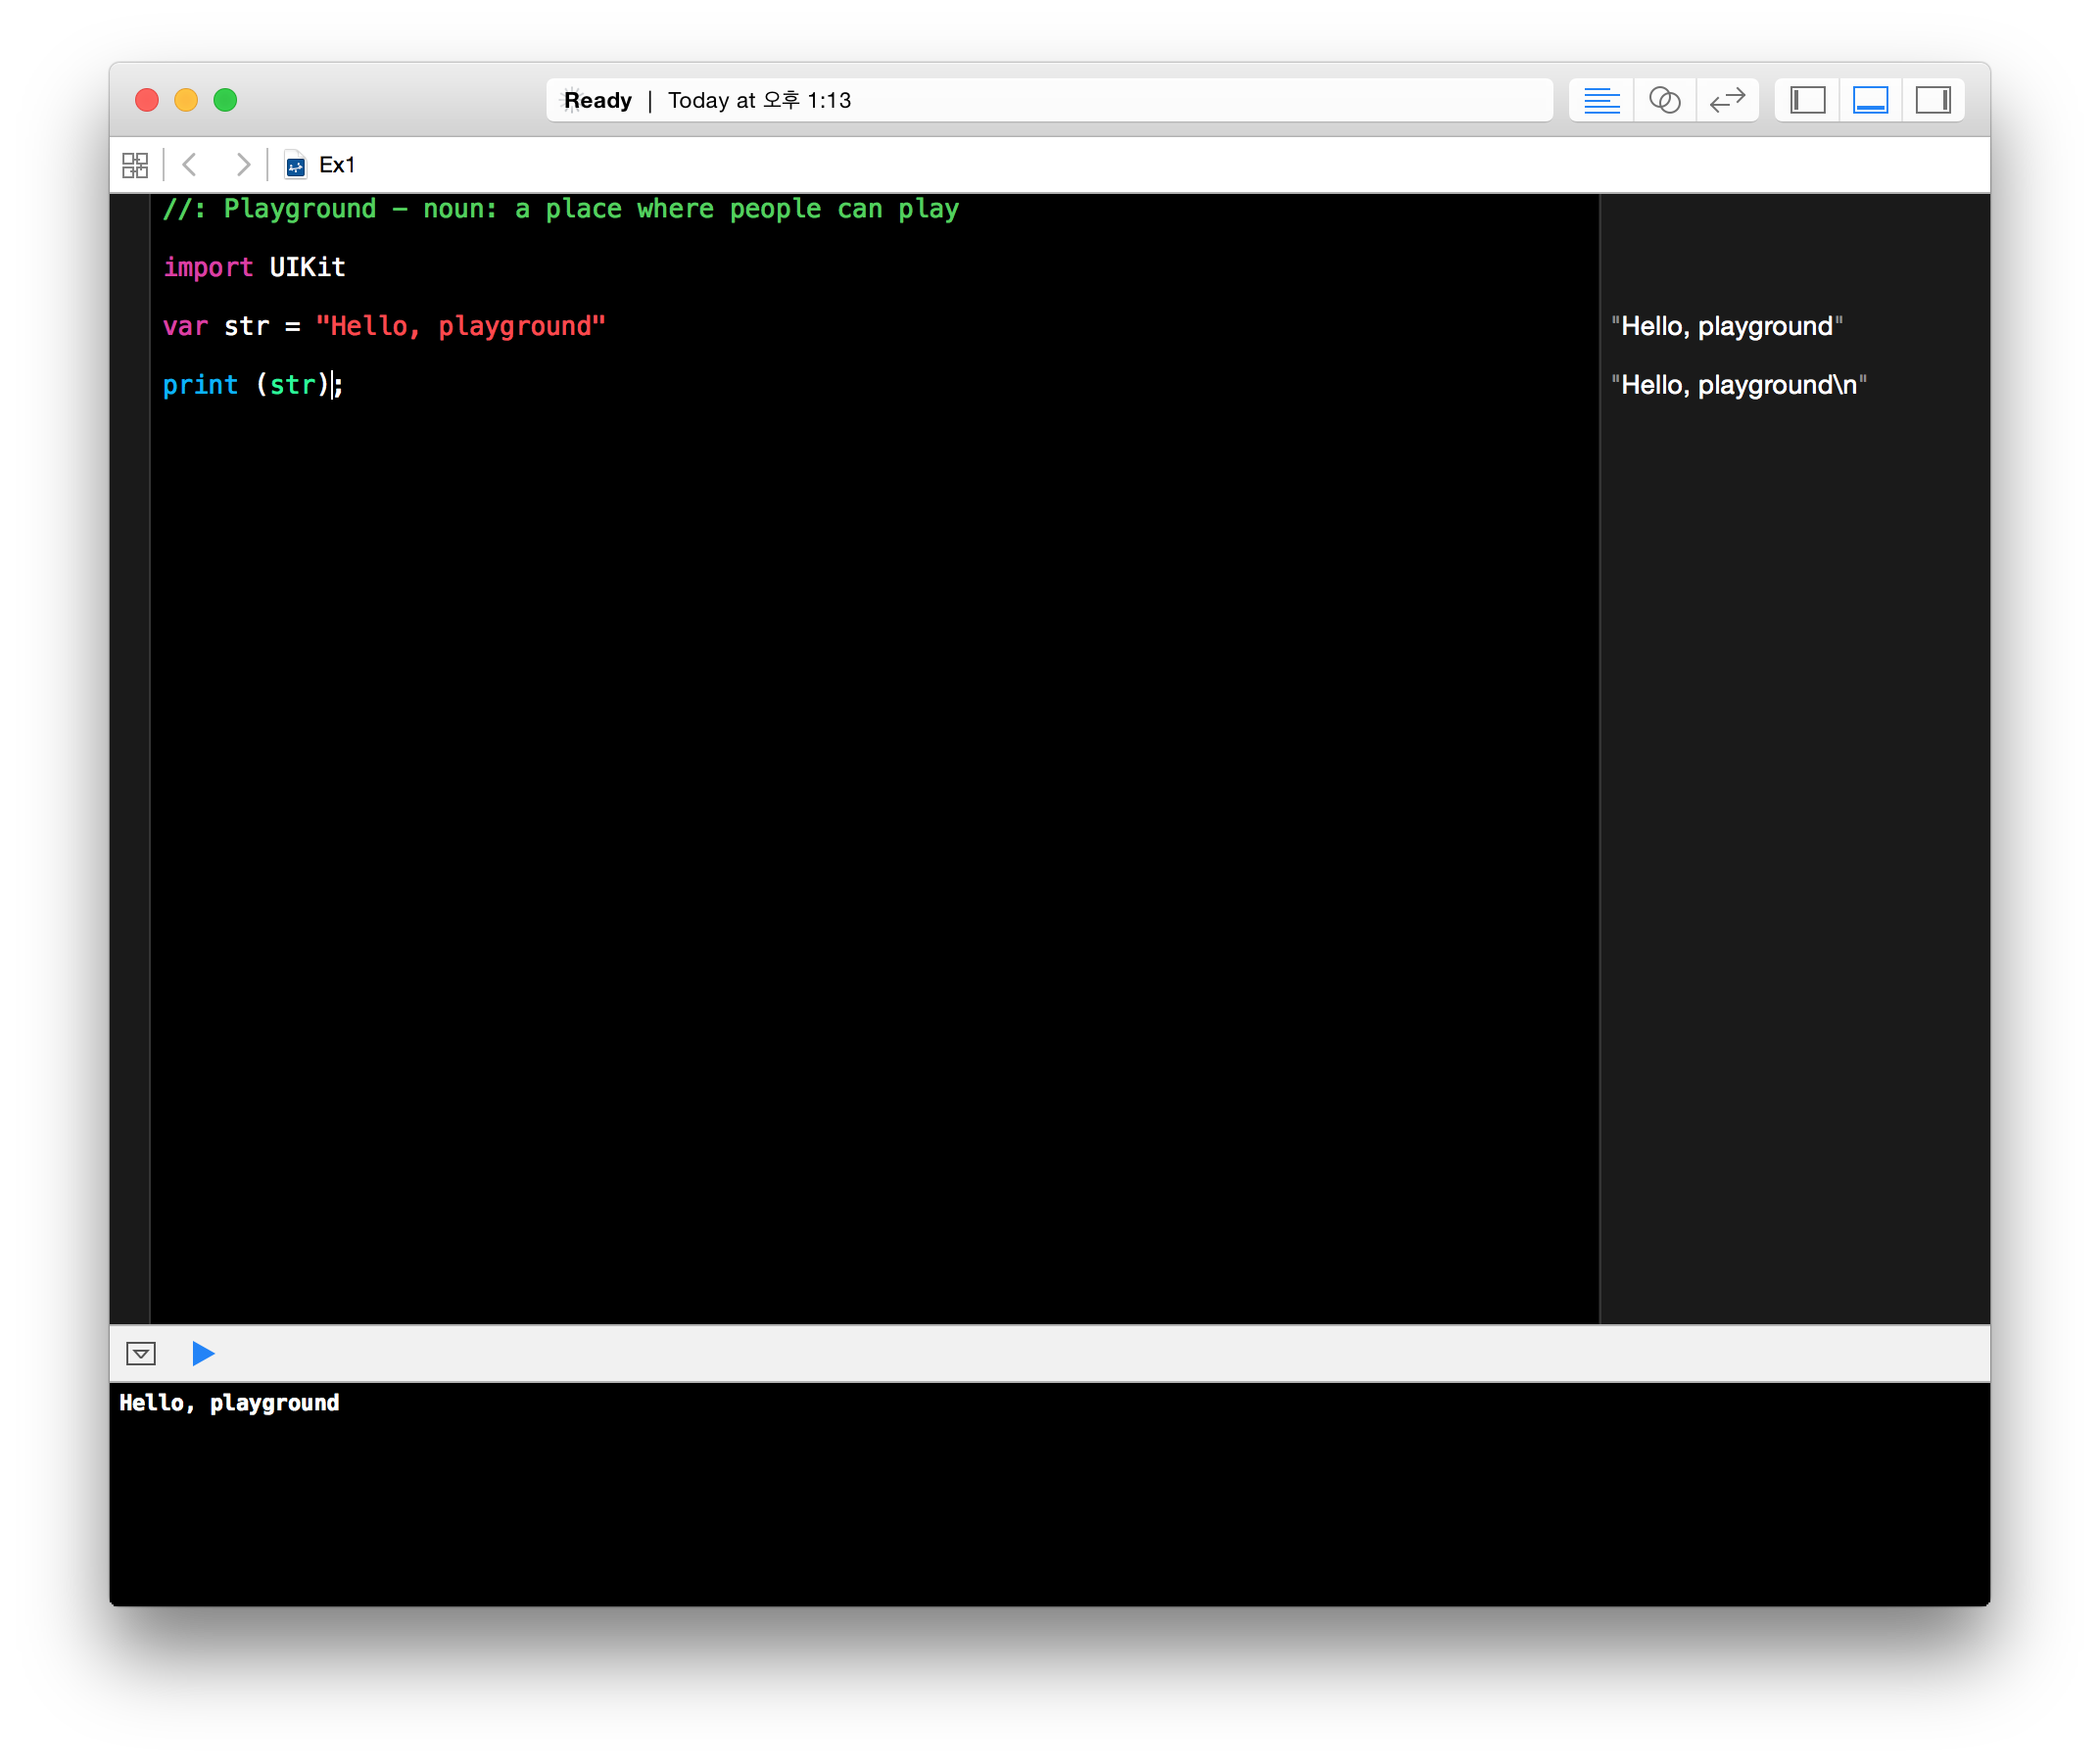
Task: Select the "Hello, playground" result in the sidebar
Action: 1727,326
